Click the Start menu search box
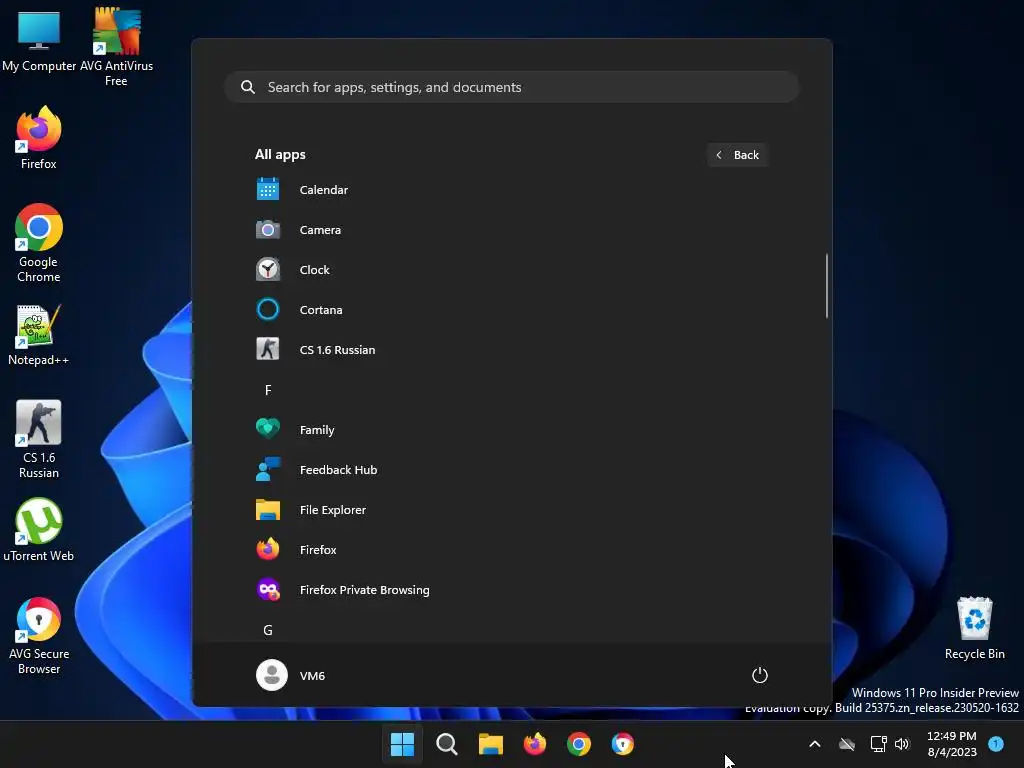Screen dimensions: 1024x768 pyautogui.click(x=512, y=87)
